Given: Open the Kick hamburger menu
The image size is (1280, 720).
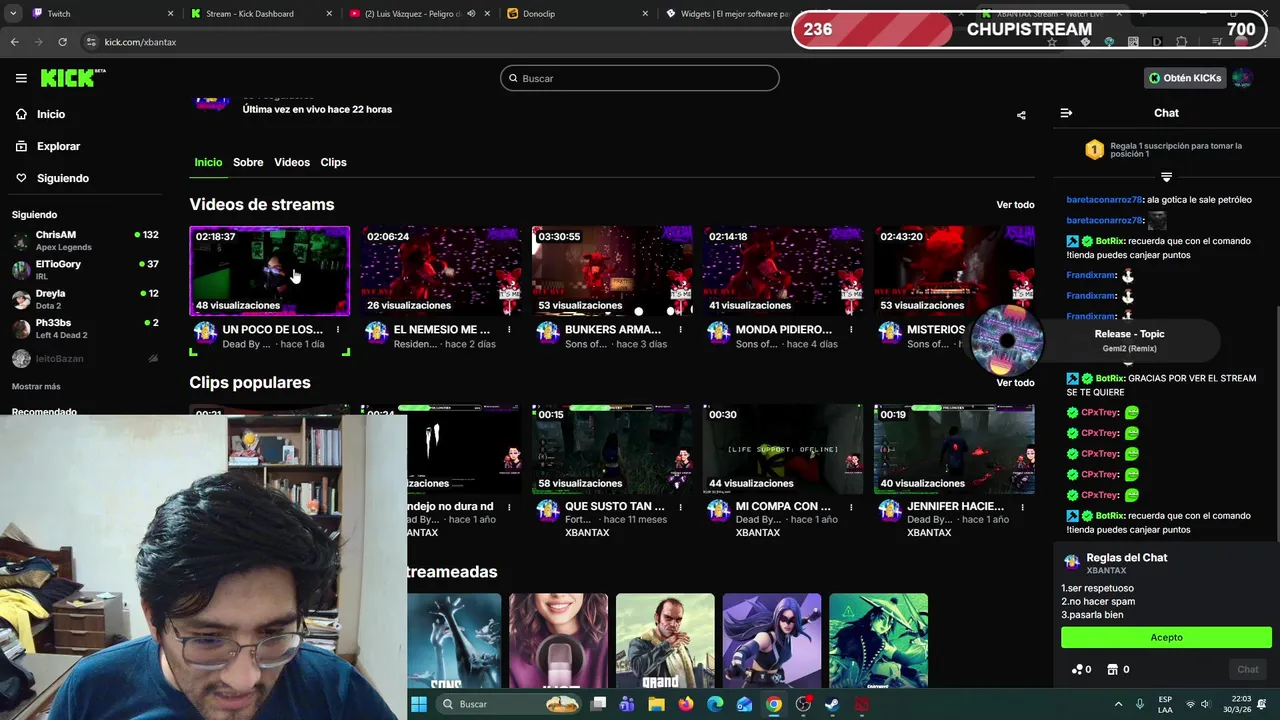Looking at the screenshot, I should [21, 78].
